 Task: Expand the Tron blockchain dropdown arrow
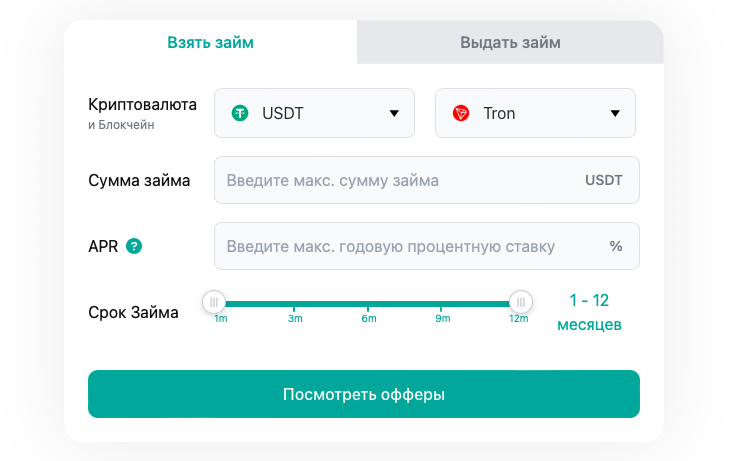[x=615, y=113]
